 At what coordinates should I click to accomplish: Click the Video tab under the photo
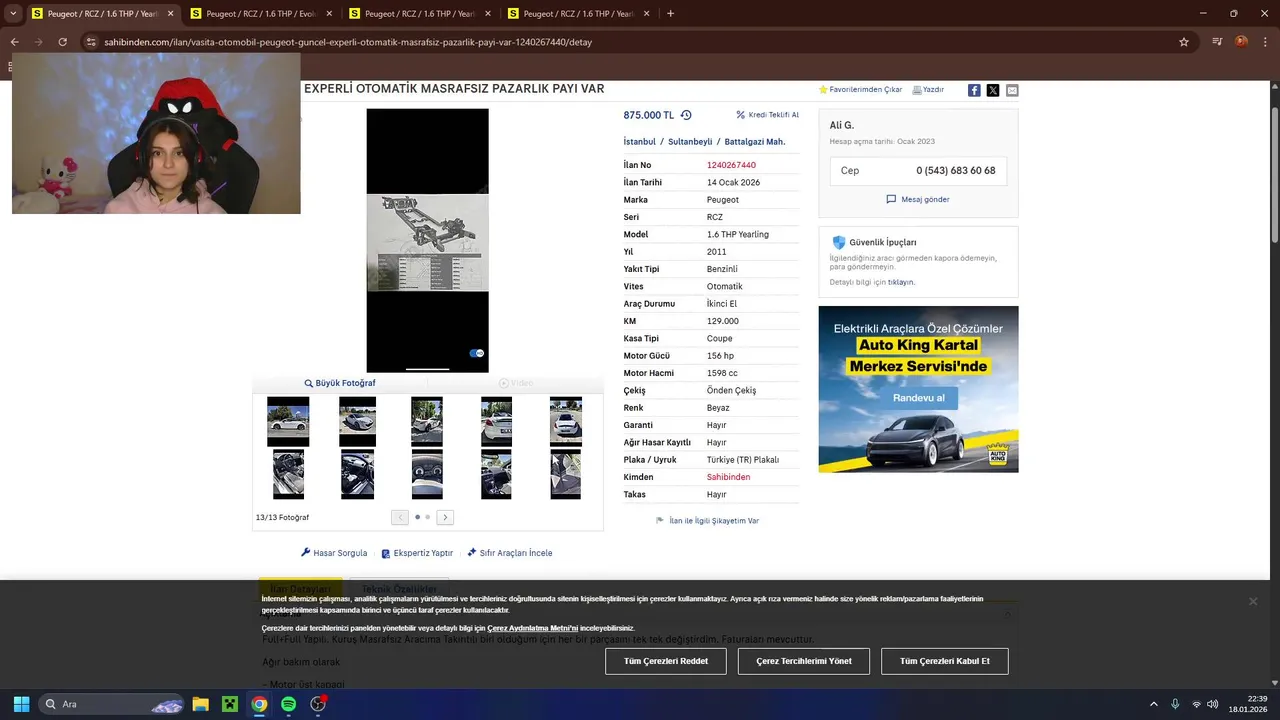(516, 383)
